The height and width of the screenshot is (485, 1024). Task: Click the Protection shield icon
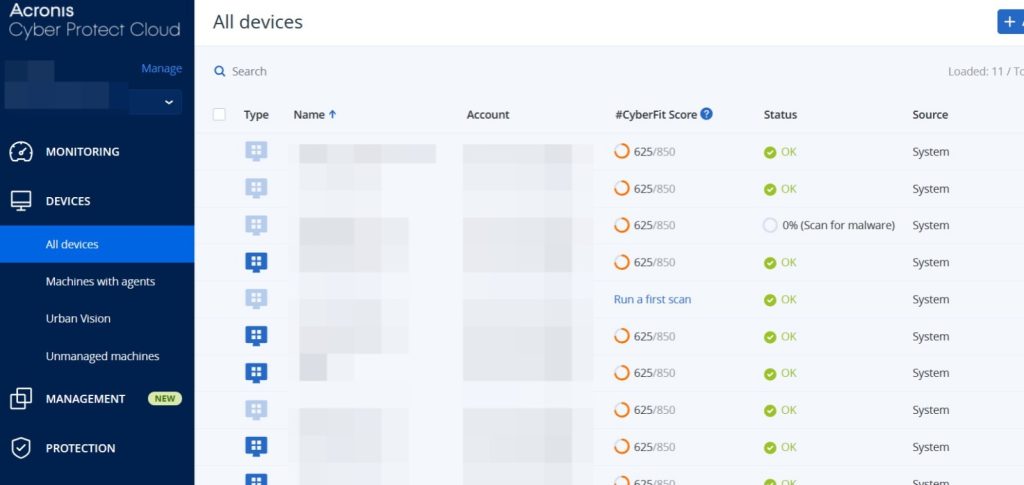[21, 448]
